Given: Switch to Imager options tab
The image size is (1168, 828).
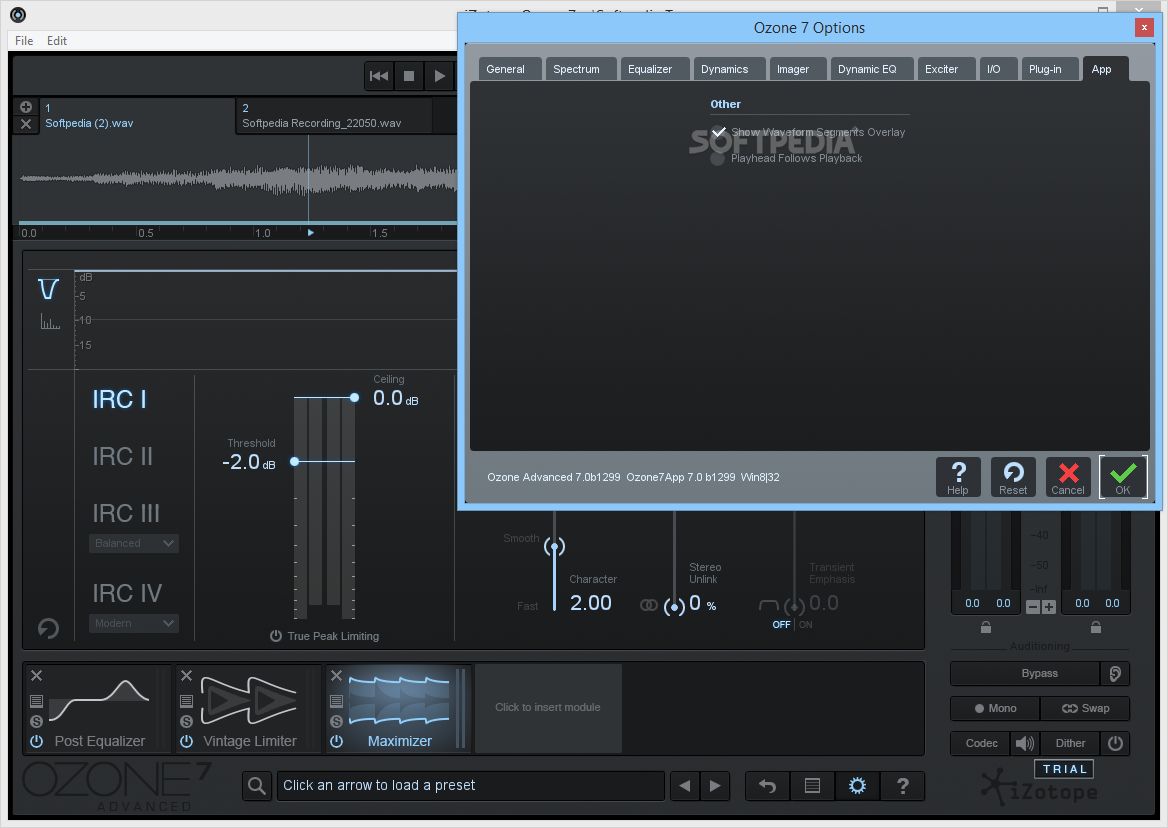Looking at the screenshot, I should click(x=797, y=69).
